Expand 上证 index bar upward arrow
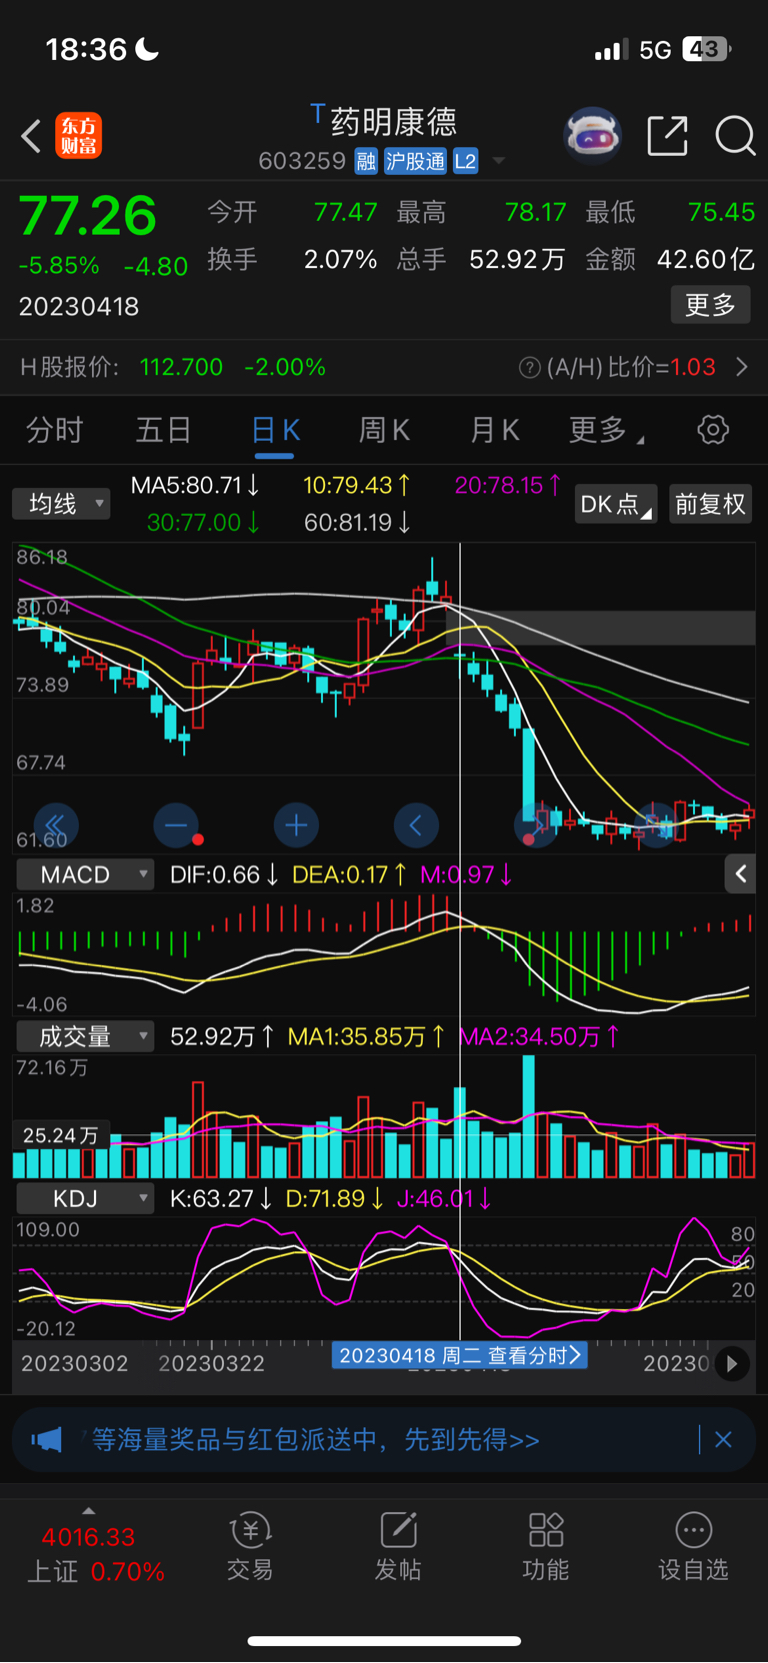The height and width of the screenshot is (1663, 768). 88,1511
